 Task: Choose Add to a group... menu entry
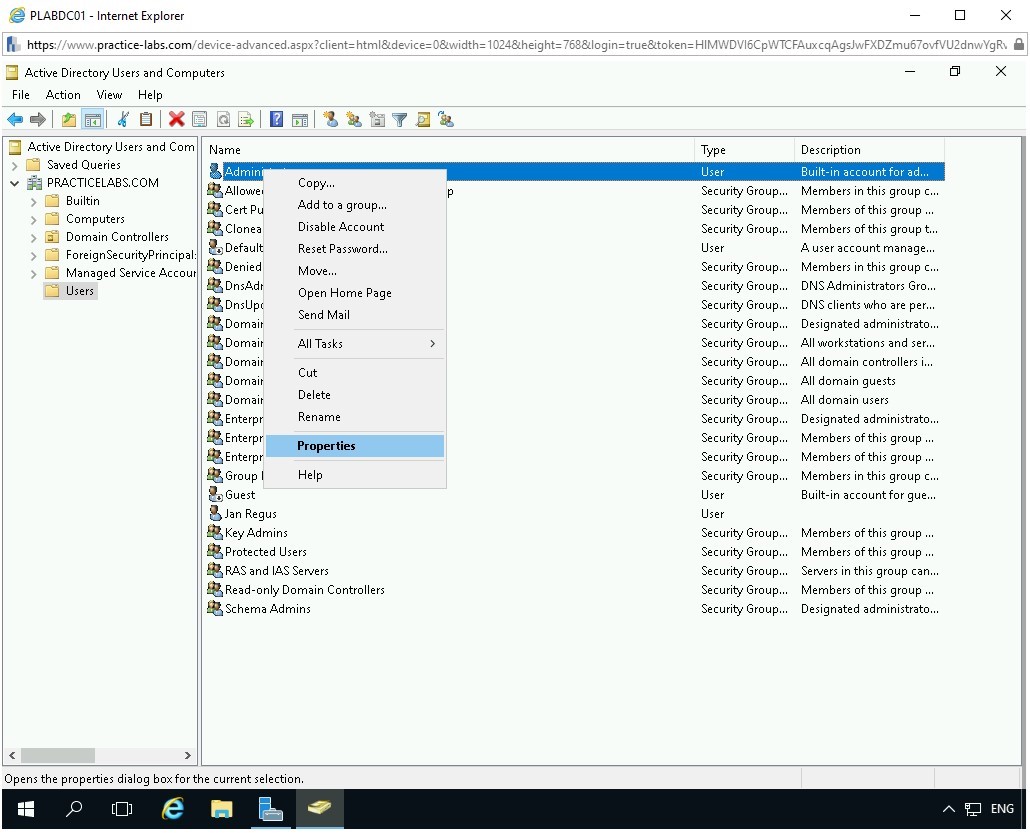coord(355,205)
